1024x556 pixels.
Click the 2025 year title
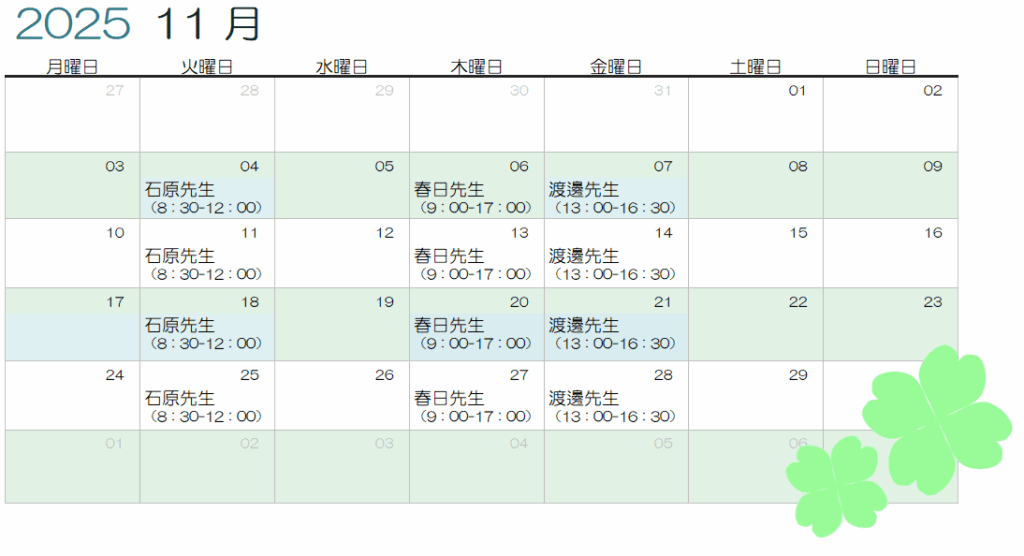pyautogui.click(x=73, y=24)
